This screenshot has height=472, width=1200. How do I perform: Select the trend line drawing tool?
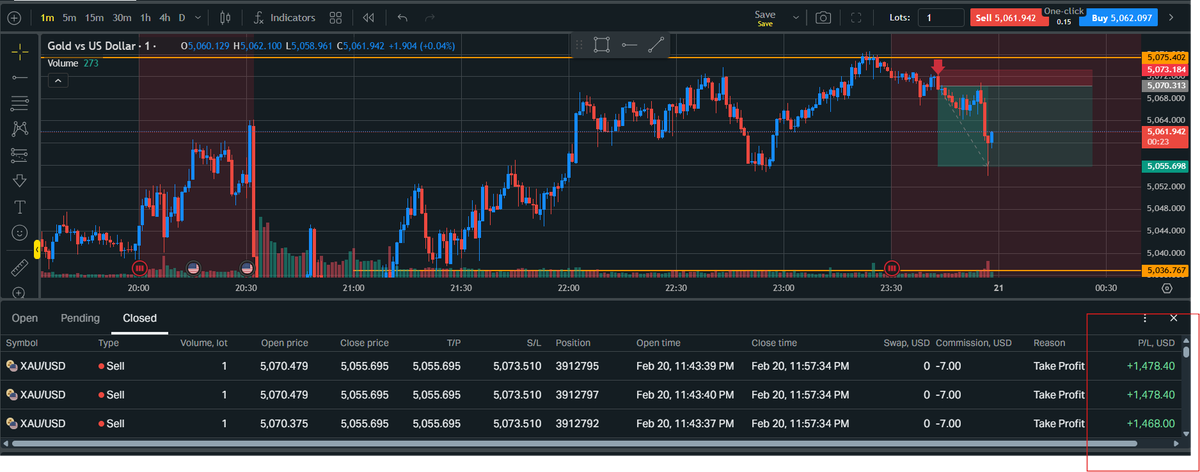pos(19,77)
